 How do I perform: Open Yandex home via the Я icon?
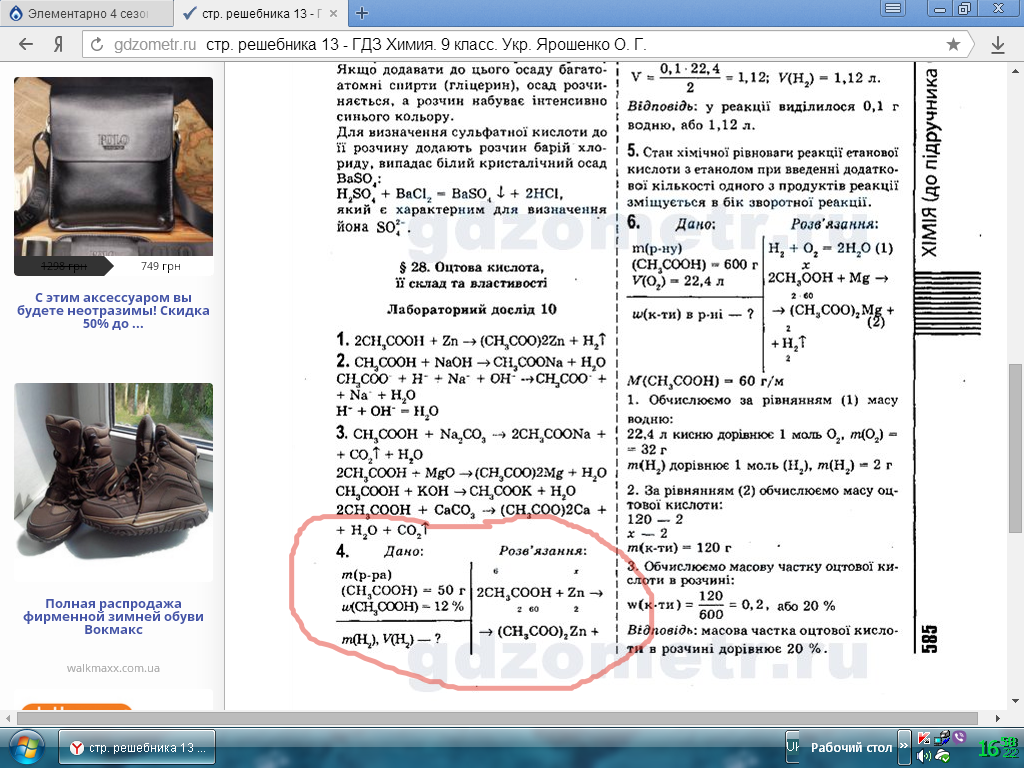59,45
